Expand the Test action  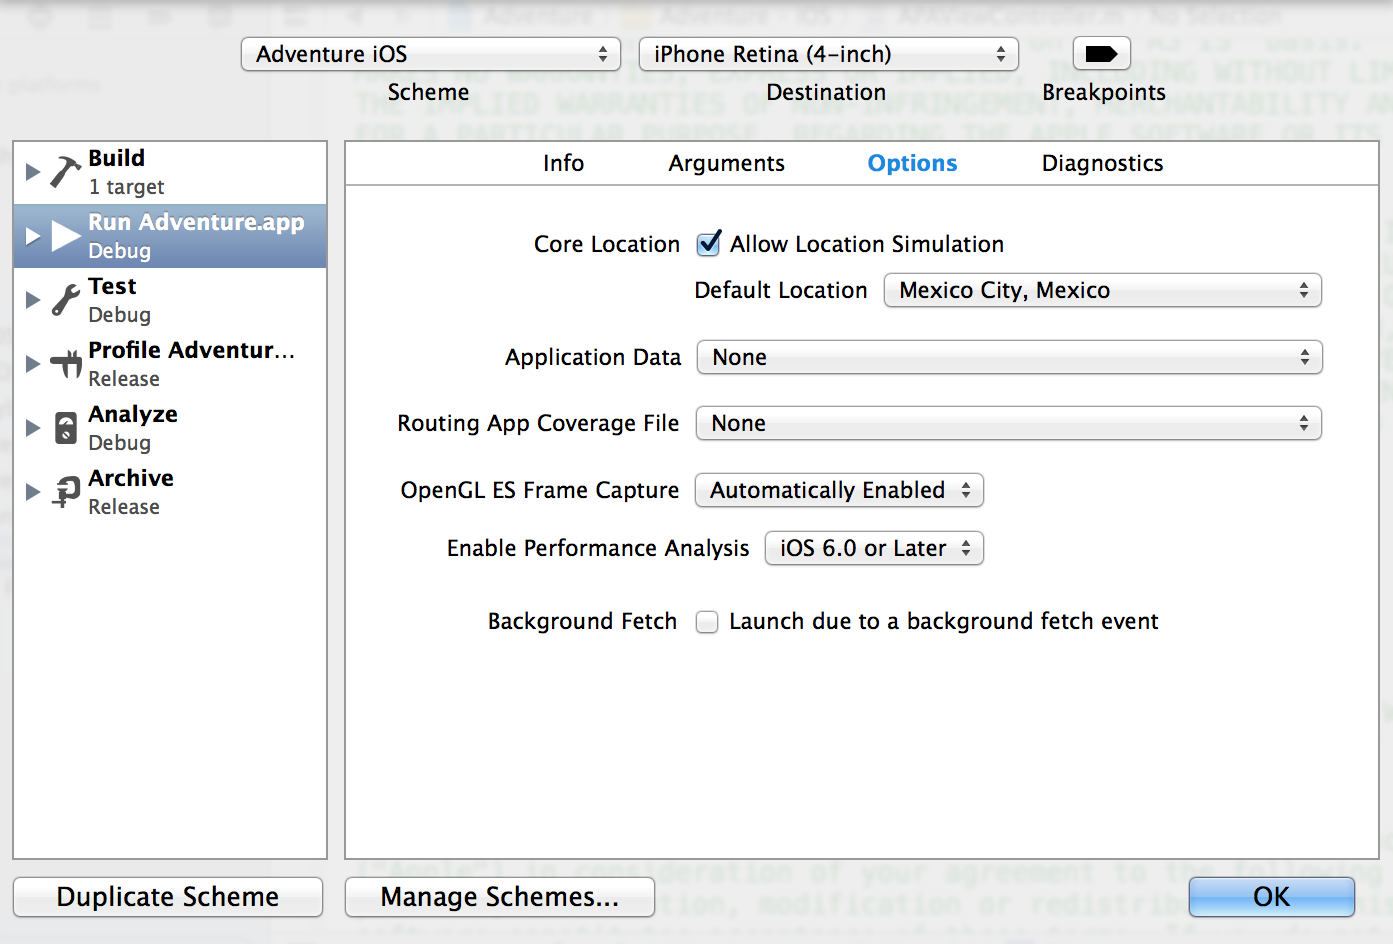point(32,300)
